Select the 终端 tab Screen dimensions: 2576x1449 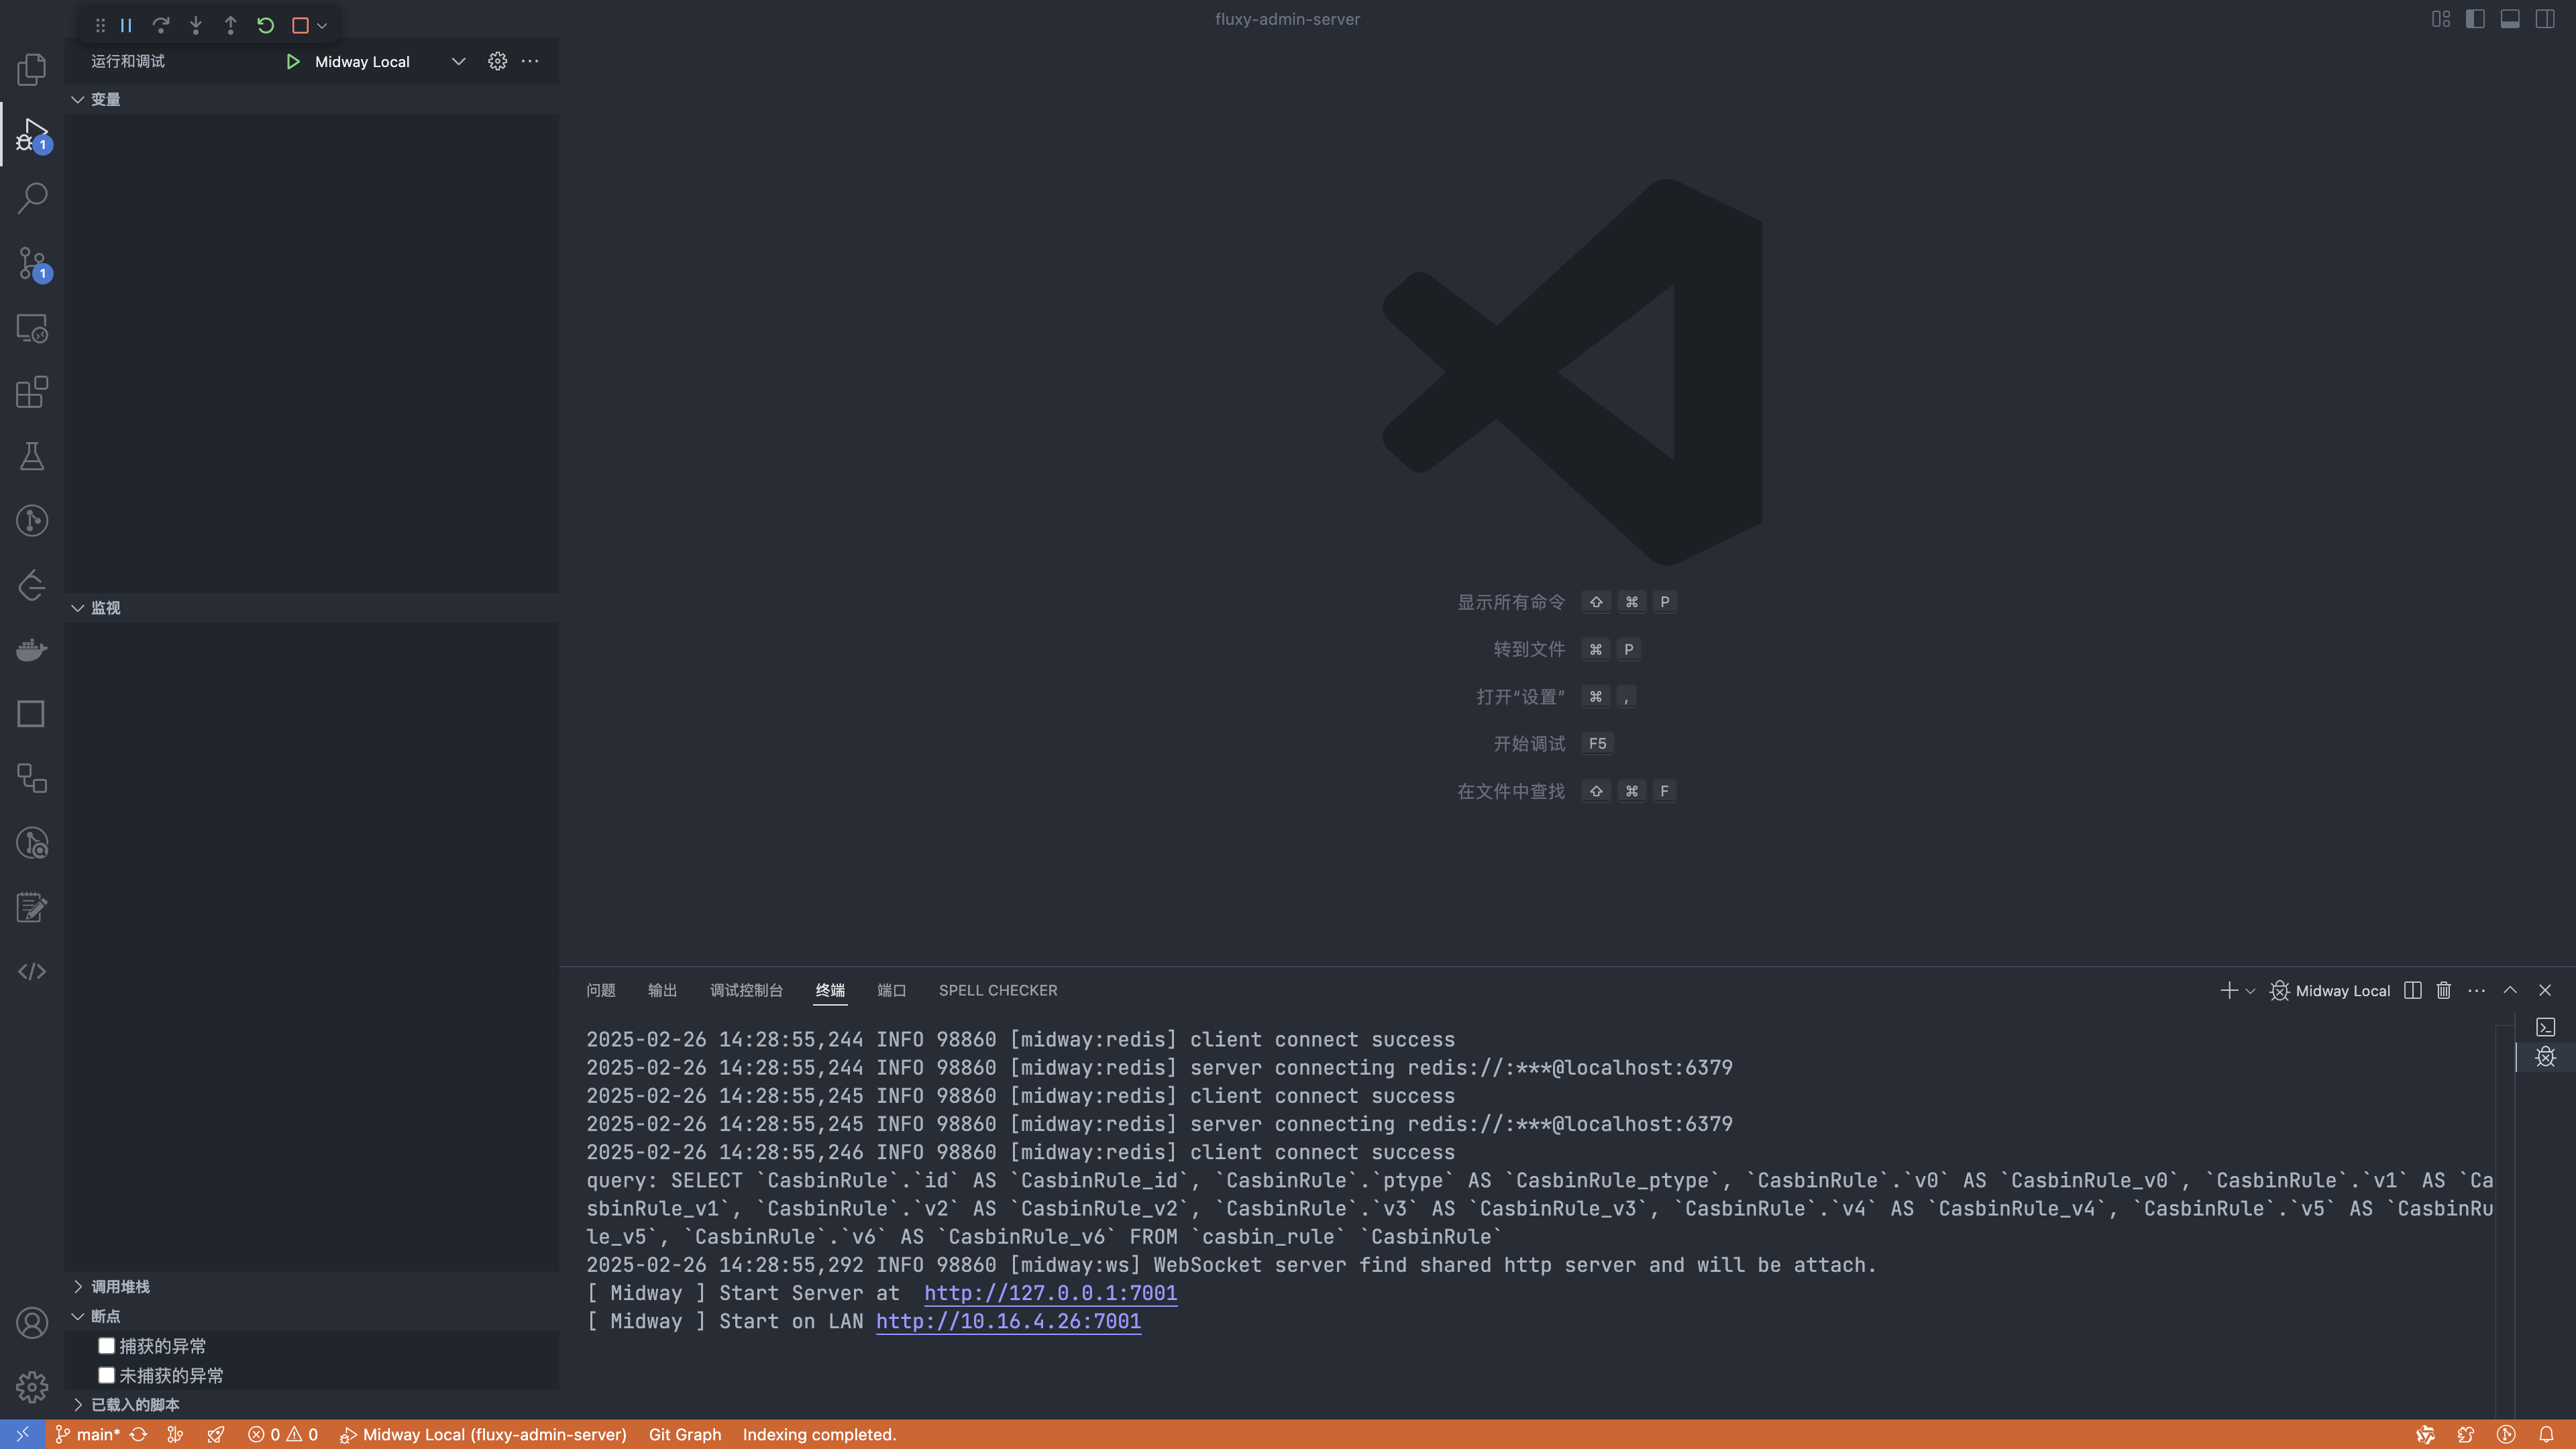[x=828, y=989]
